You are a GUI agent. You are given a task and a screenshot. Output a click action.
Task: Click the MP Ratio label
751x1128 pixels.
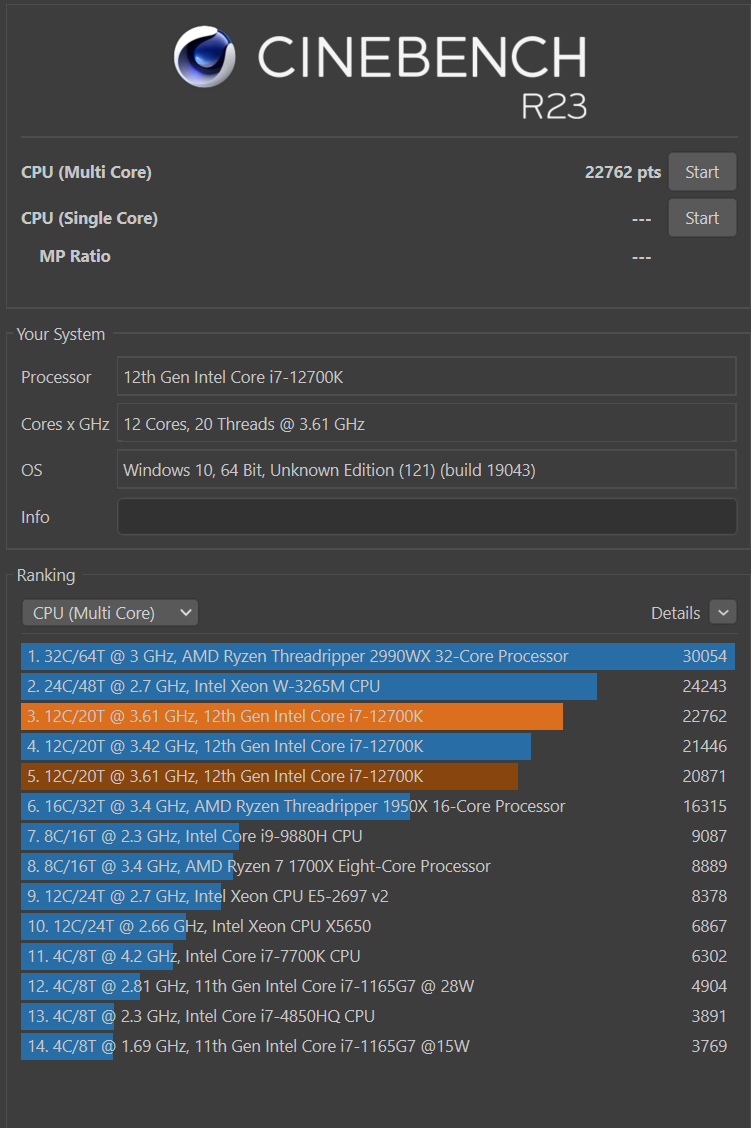pos(75,256)
